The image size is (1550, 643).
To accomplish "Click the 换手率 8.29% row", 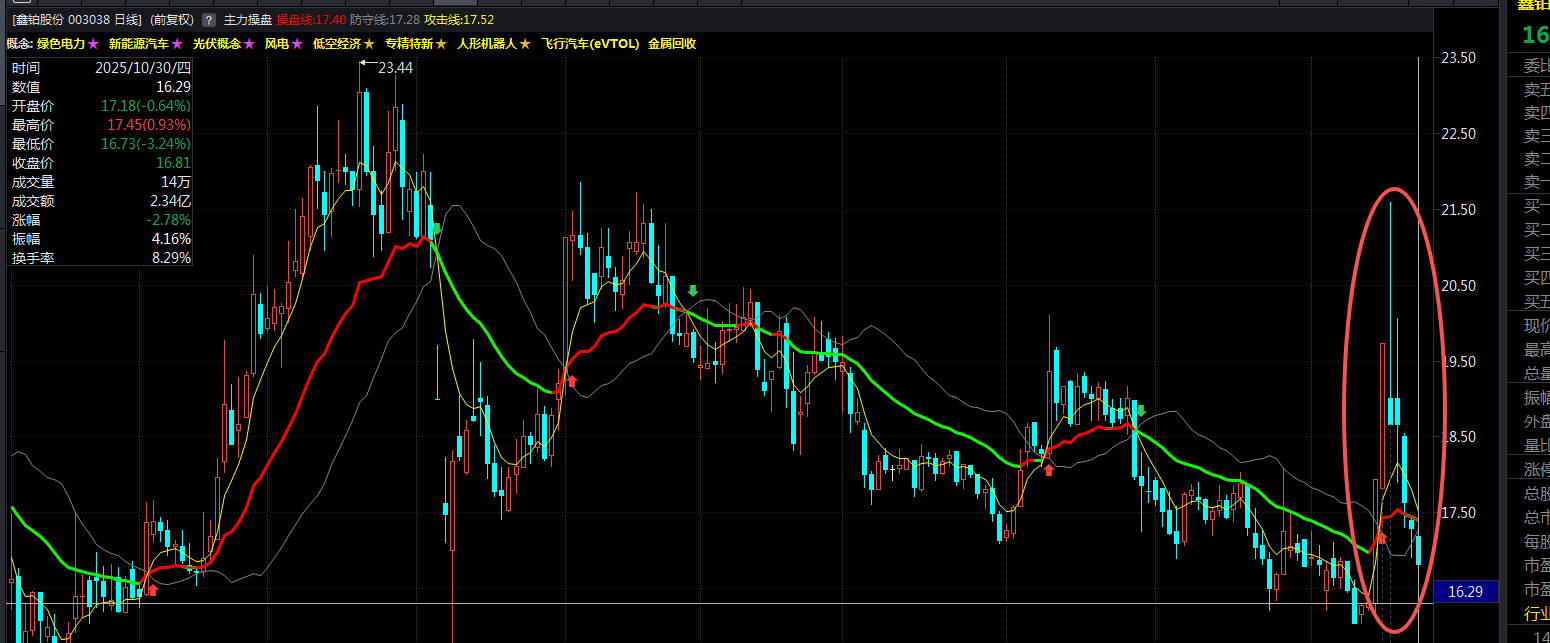I will click(101, 258).
